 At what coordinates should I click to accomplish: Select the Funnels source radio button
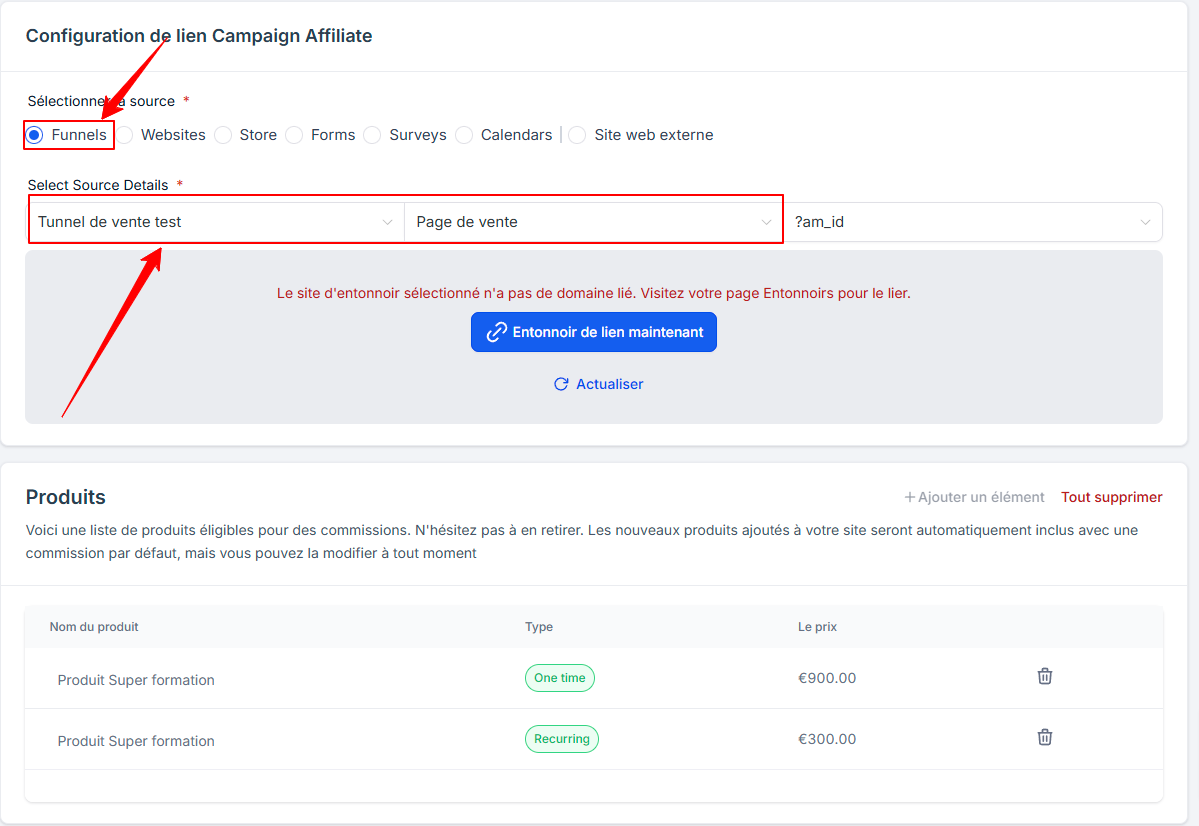click(34, 135)
